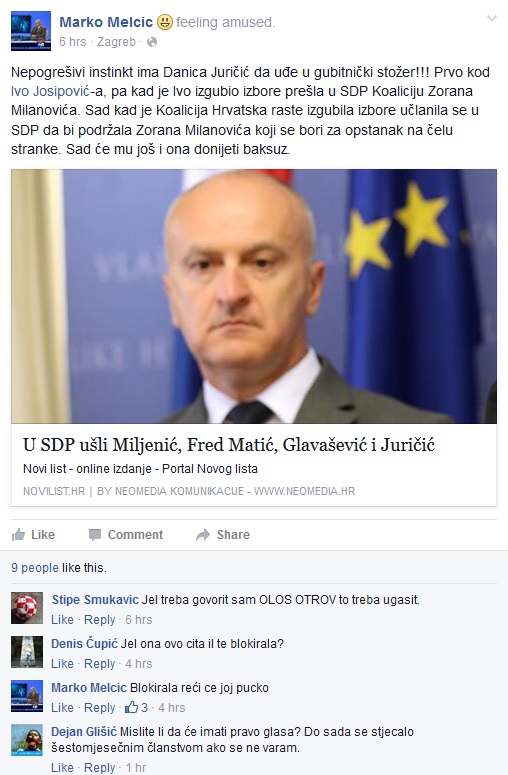Reply to Stipe Smukavic's comment
The image size is (508, 775).
coord(99,619)
